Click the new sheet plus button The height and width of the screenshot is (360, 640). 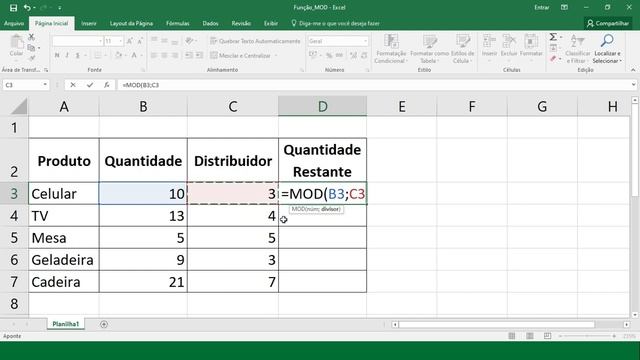104,324
